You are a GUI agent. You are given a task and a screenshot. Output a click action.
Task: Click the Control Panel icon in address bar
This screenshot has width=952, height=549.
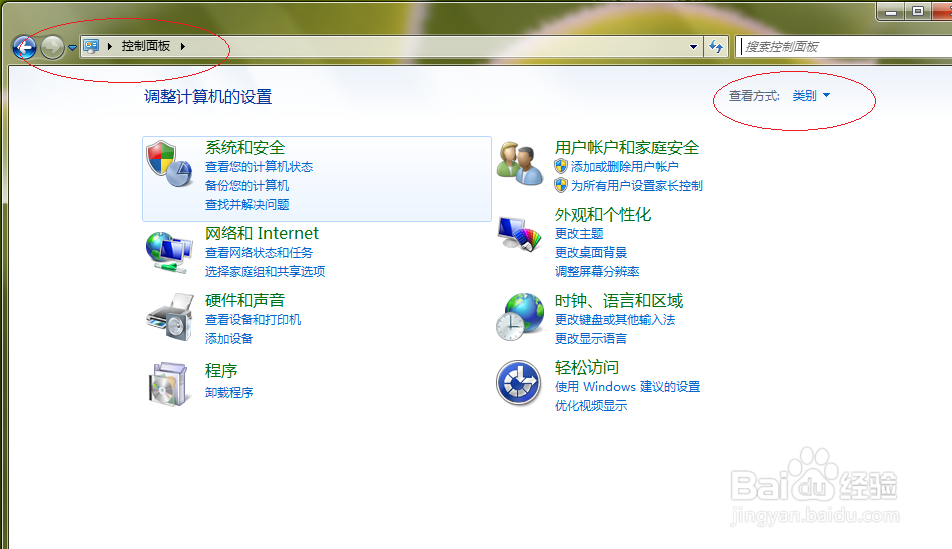click(x=91, y=46)
